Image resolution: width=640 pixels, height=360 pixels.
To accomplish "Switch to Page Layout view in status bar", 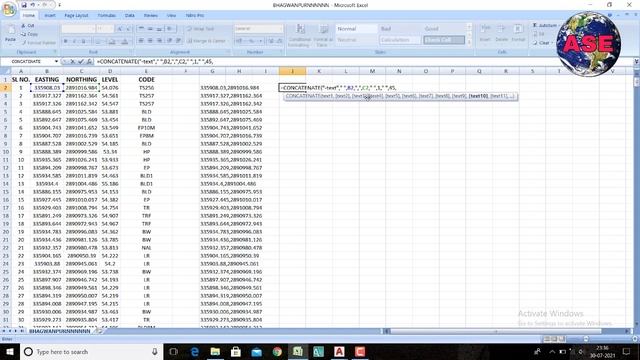I will click(x=554, y=339).
